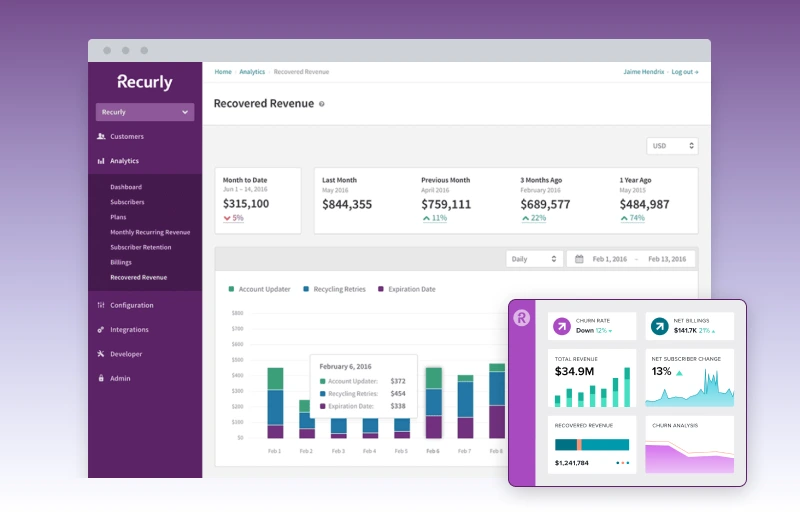Click the Developer tools icon
The image size is (800, 518).
[x=101, y=354]
